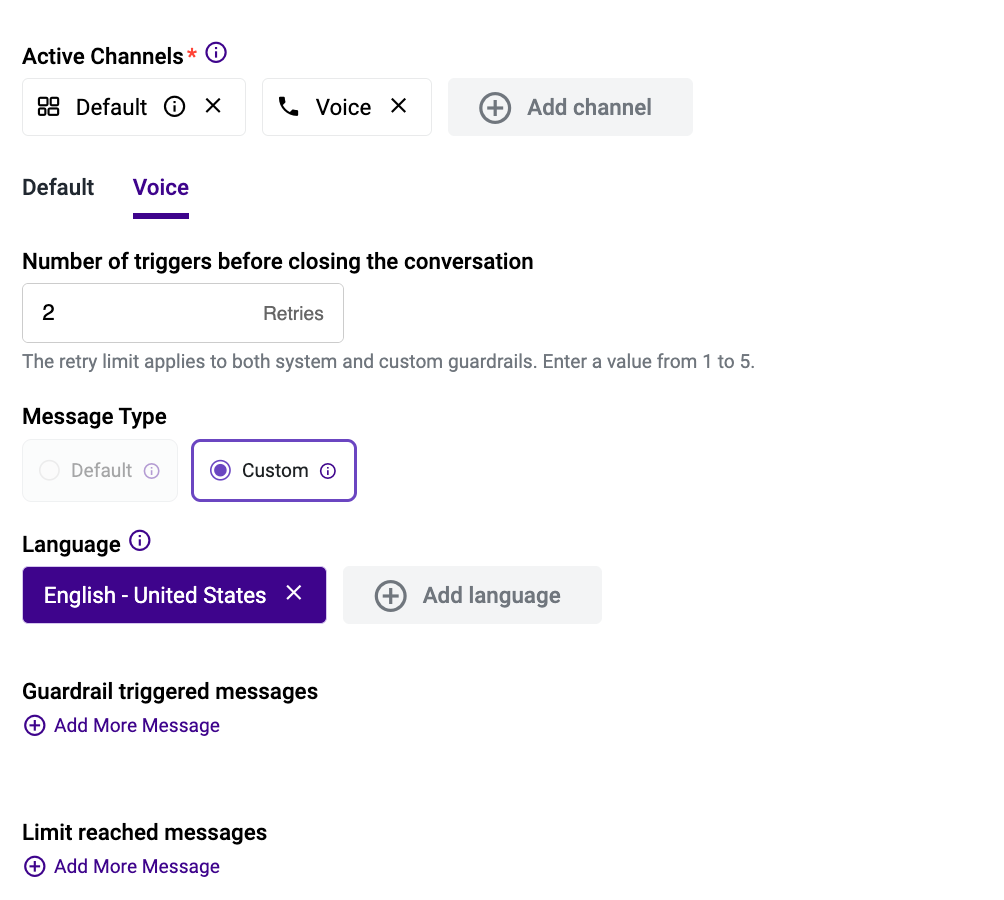This screenshot has height=900, width=1004.
Task: Select Custom message type radio button
Action: click(x=220, y=470)
